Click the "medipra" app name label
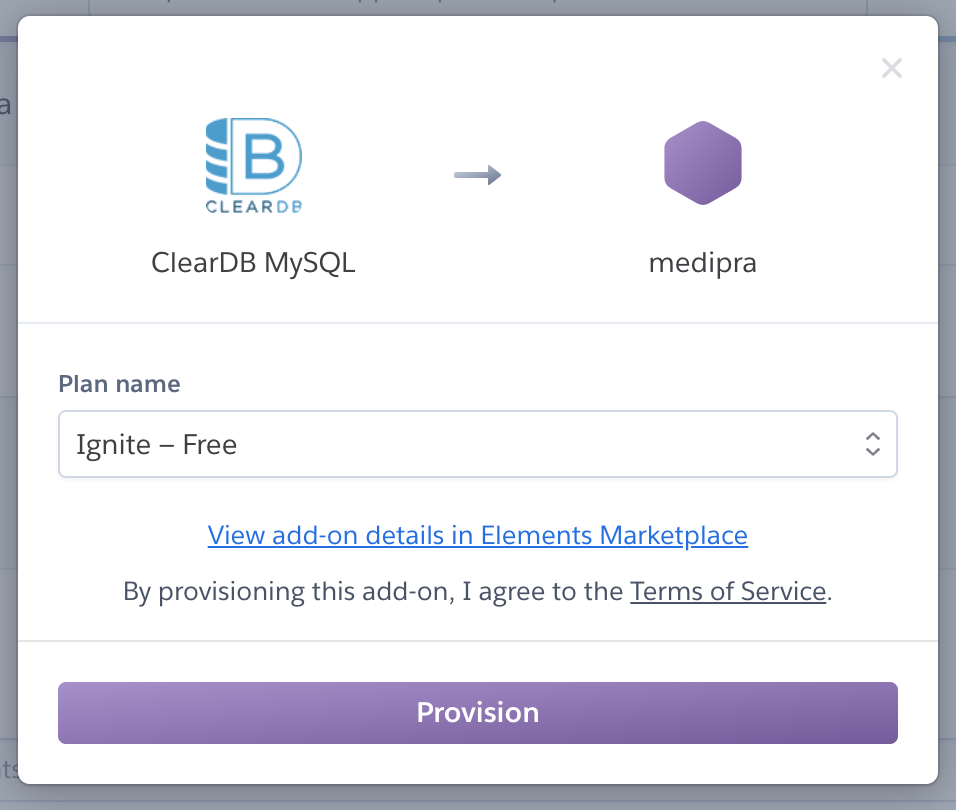 703,262
